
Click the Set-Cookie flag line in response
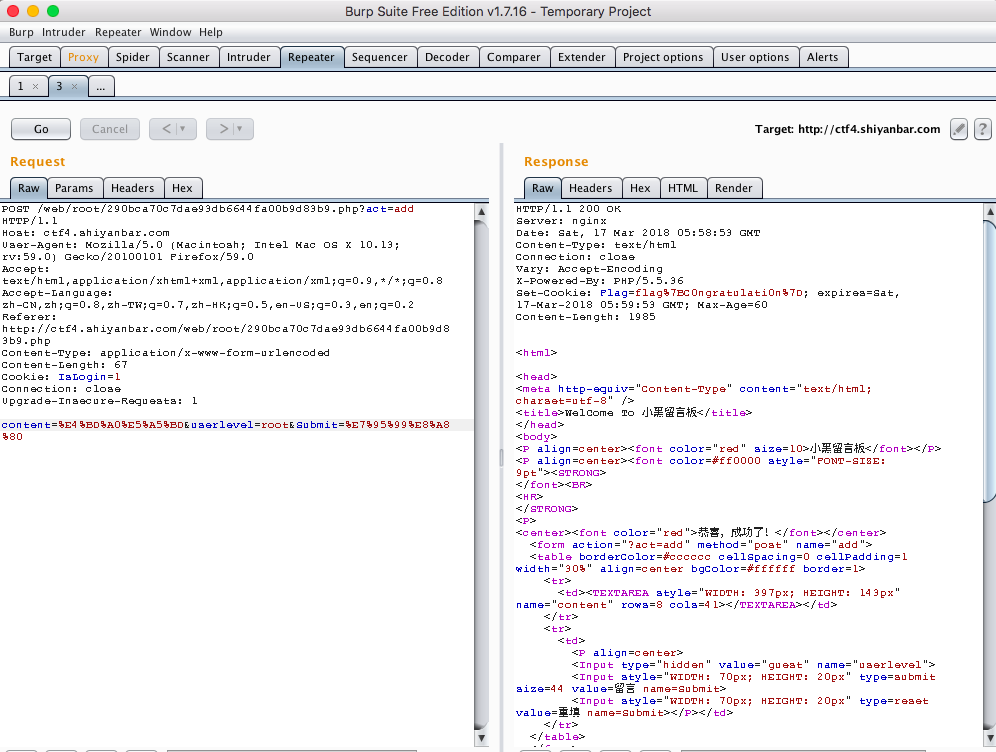[x=708, y=293]
